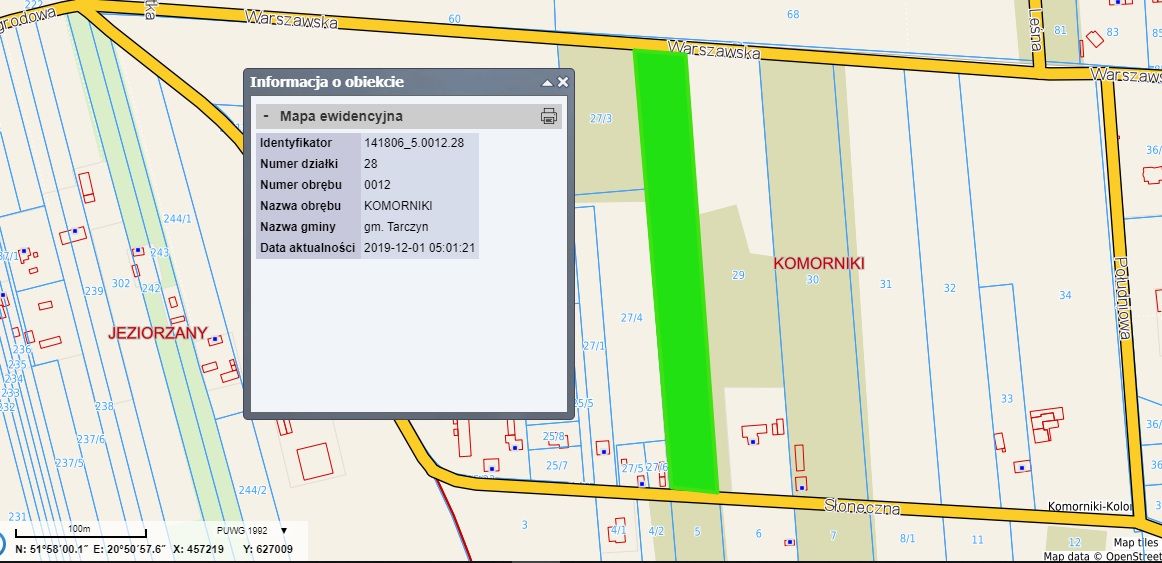Click the Południowa street label
This screenshot has width=1162, height=563.
[x=1121, y=299]
